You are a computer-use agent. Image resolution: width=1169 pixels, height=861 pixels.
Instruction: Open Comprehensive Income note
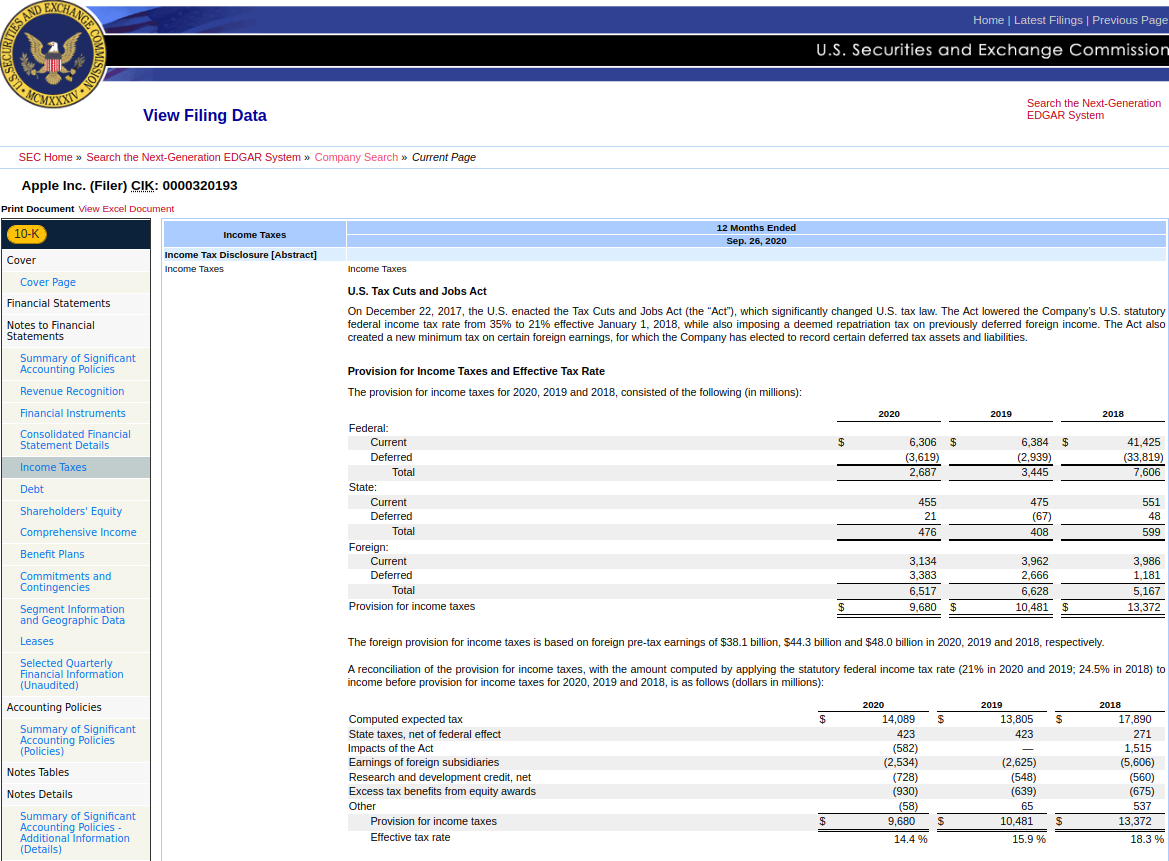(78, 532)
